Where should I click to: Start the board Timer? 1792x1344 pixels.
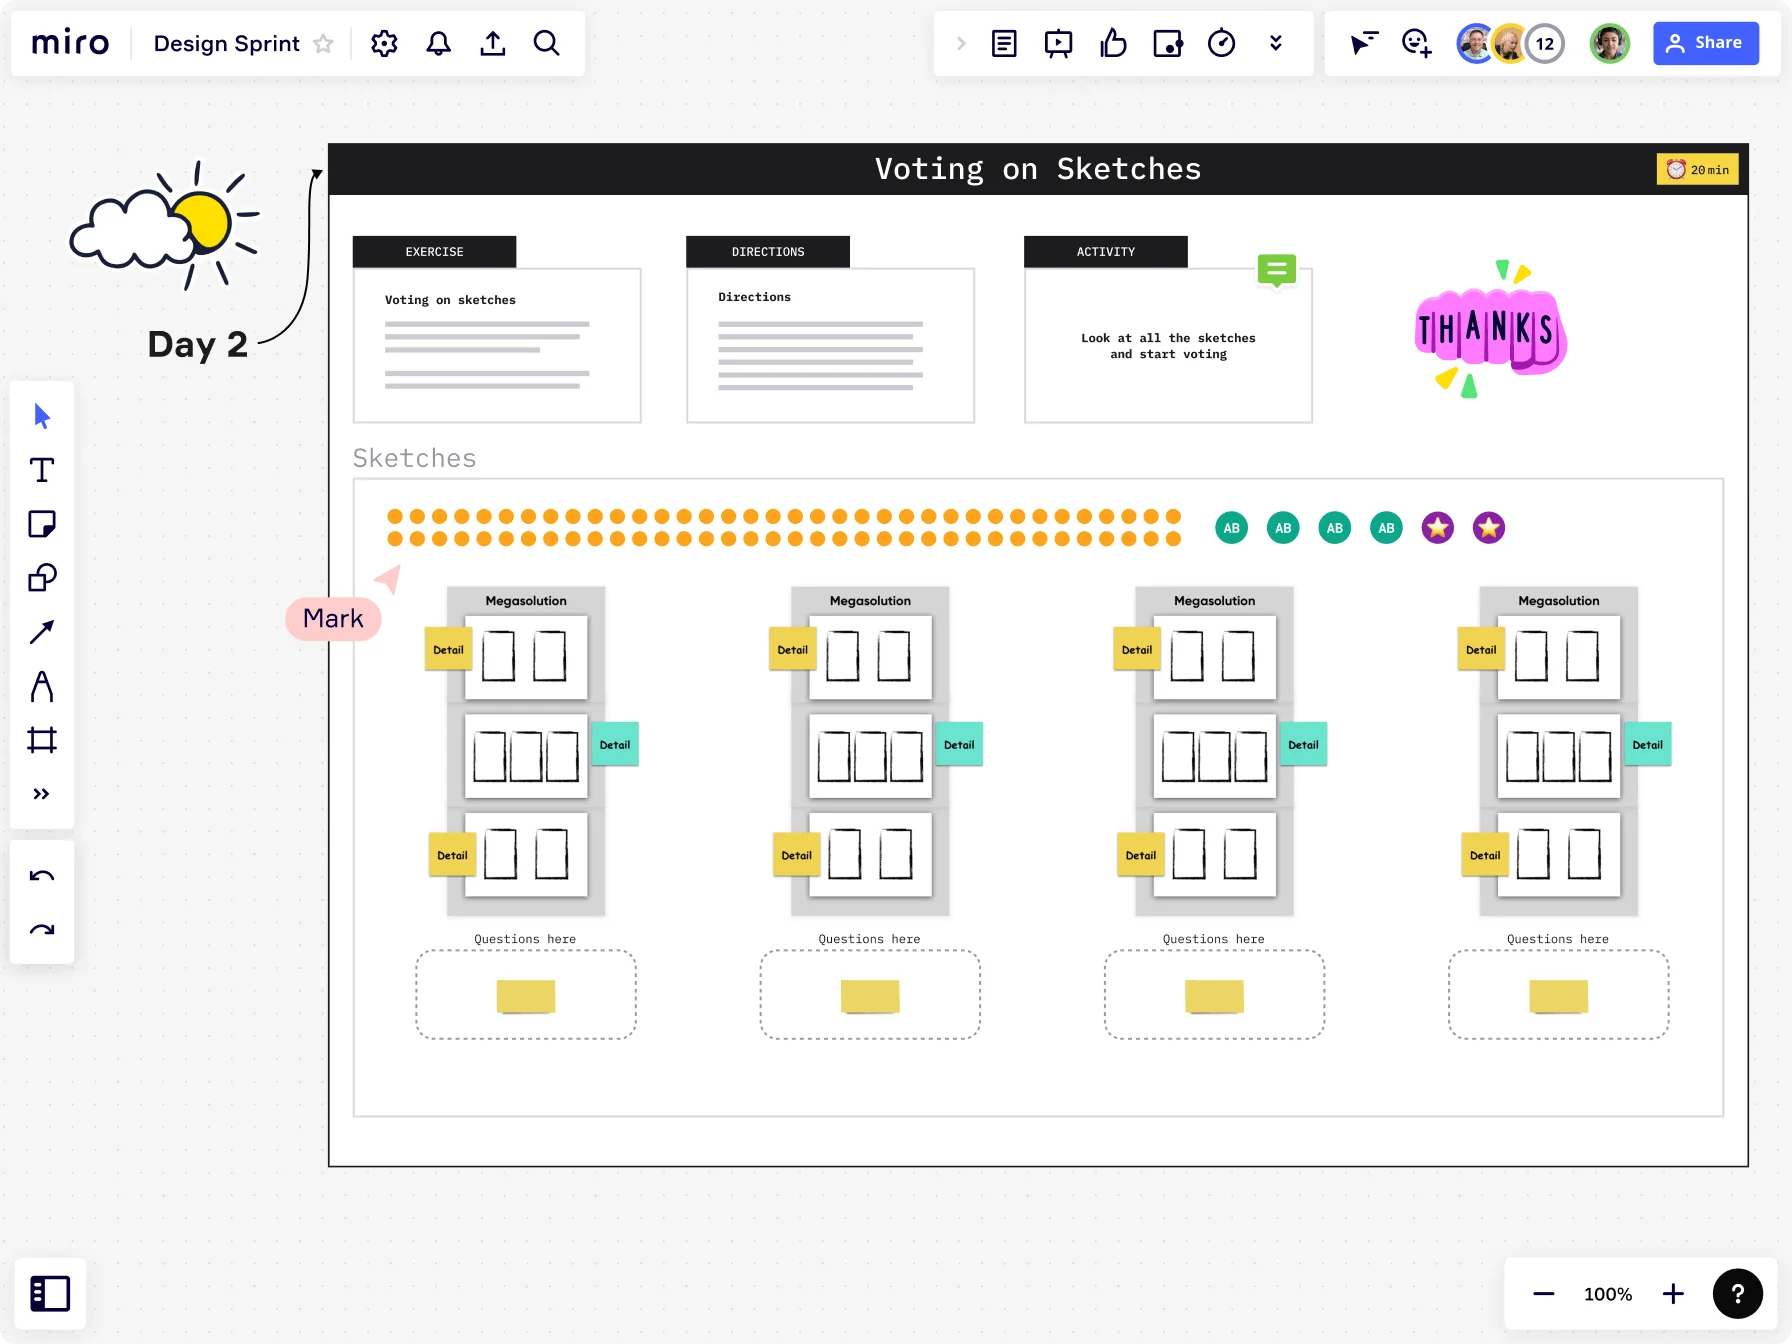(x=1221, y=43)
